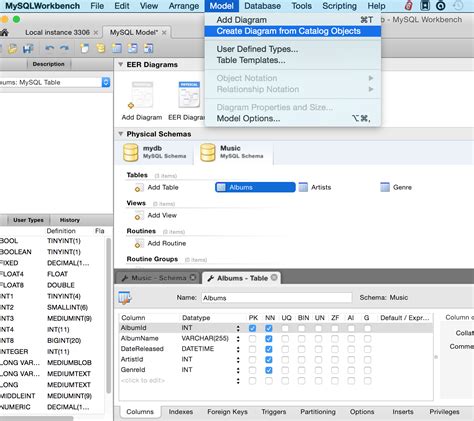
Task: Enable UQ checkbox for AlbumName
Action: click(285, 339)
